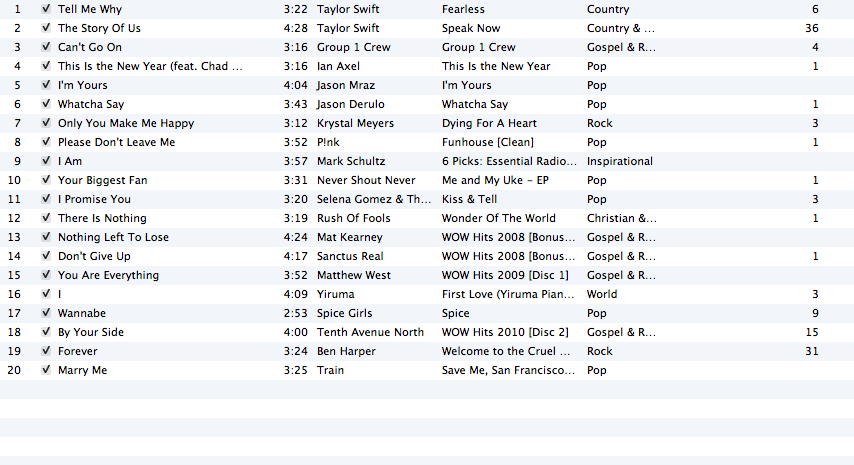This screenshot has width=854, height=465.
Task: Click the artist name Yiruma
Action: tap(336, 294)
